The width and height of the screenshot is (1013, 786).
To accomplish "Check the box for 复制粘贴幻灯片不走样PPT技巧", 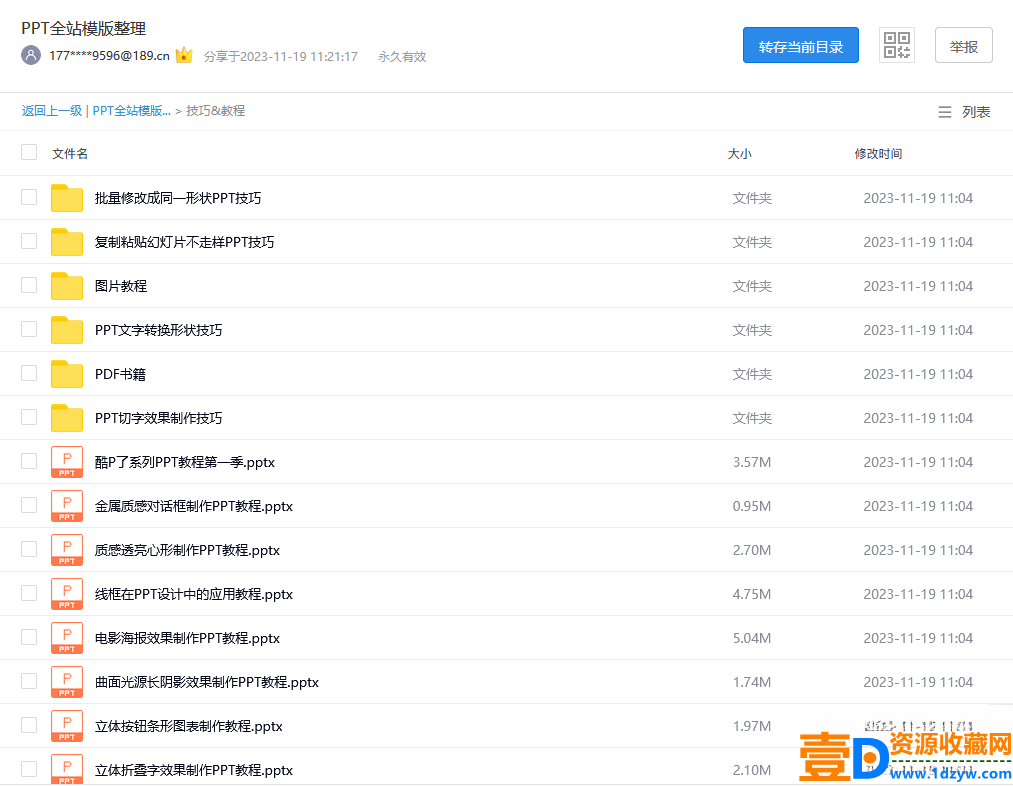I will [x=29, y=241].
